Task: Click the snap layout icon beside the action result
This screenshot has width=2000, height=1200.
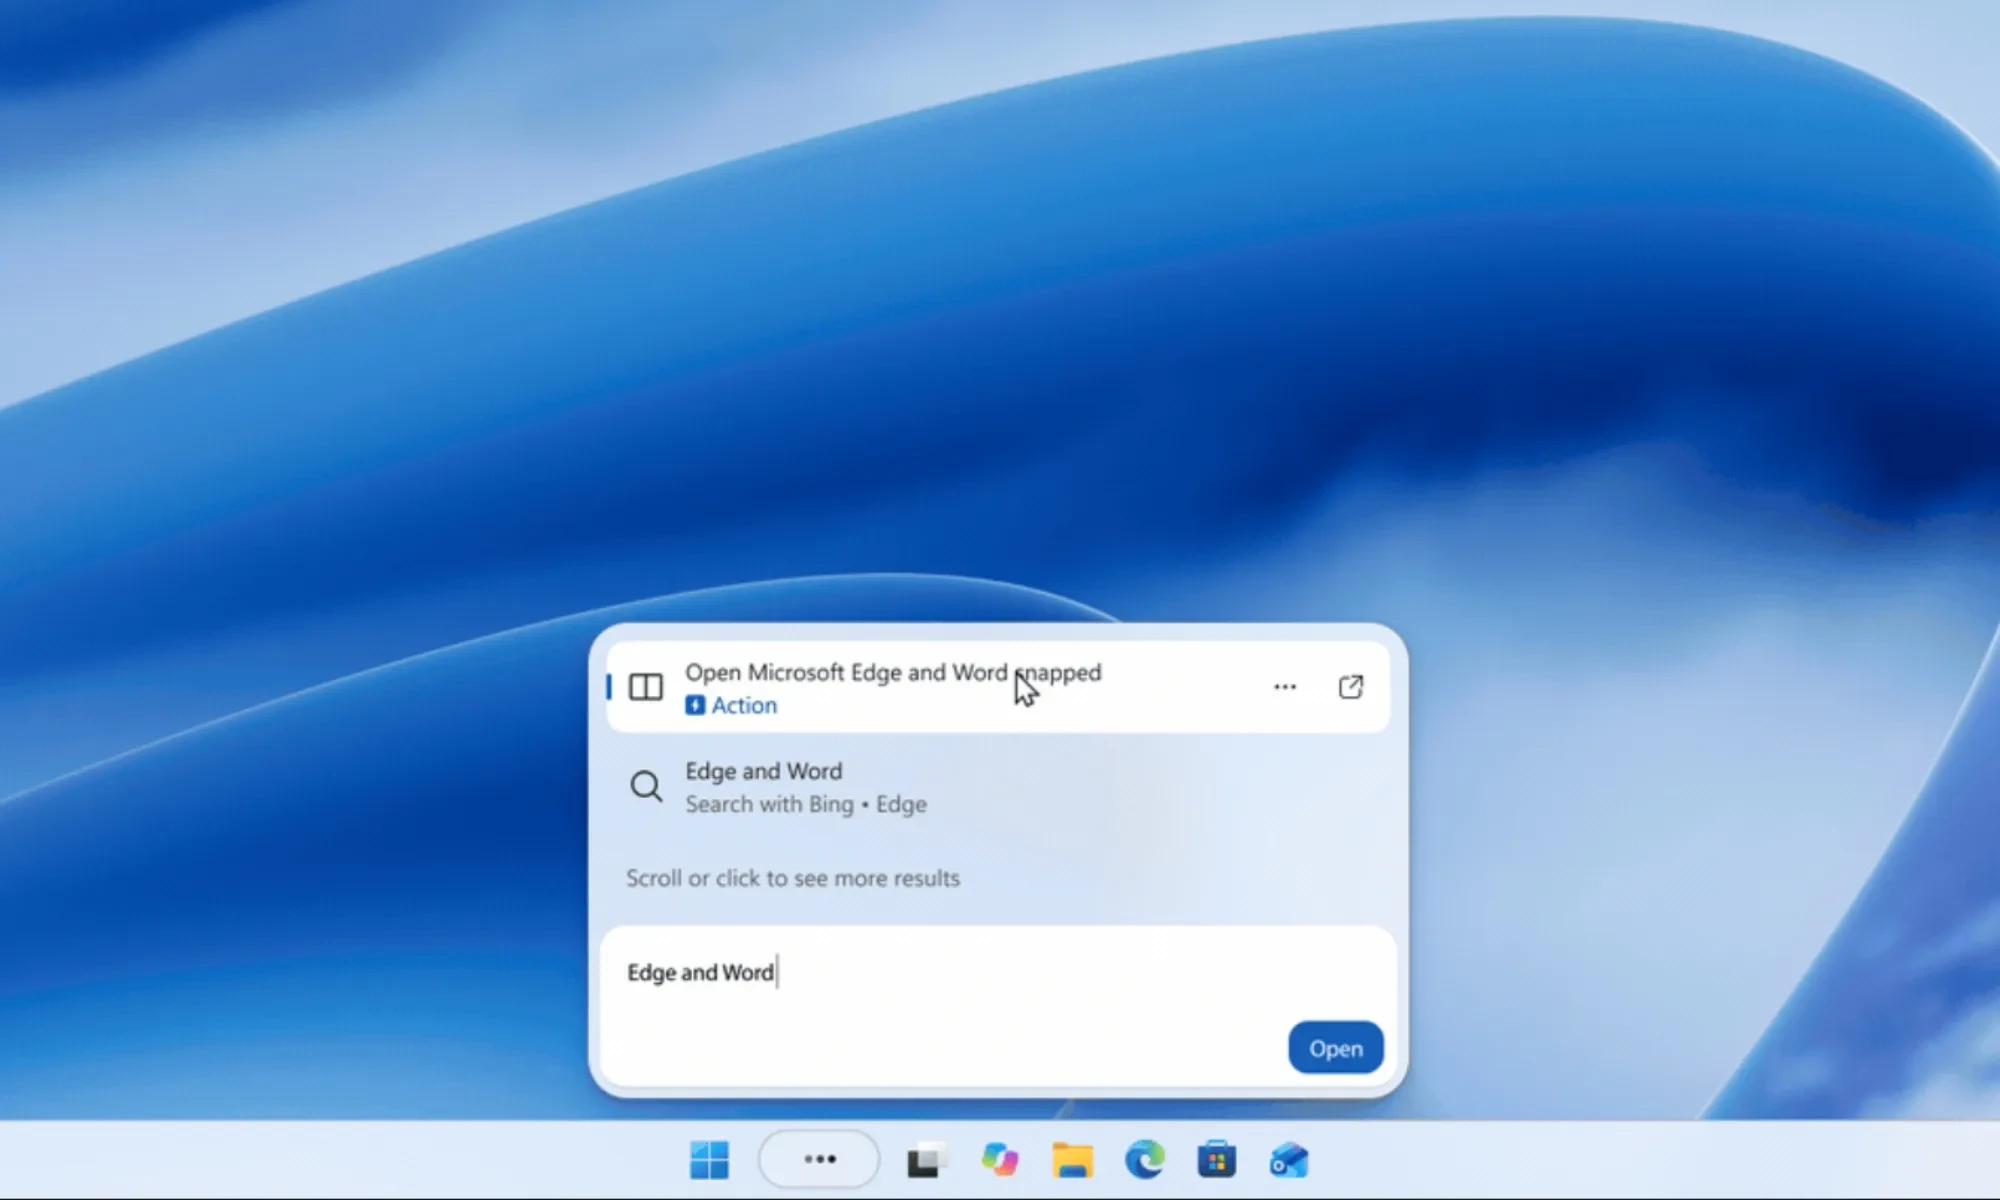Action: pyautogui.click(x=646, y=687)
